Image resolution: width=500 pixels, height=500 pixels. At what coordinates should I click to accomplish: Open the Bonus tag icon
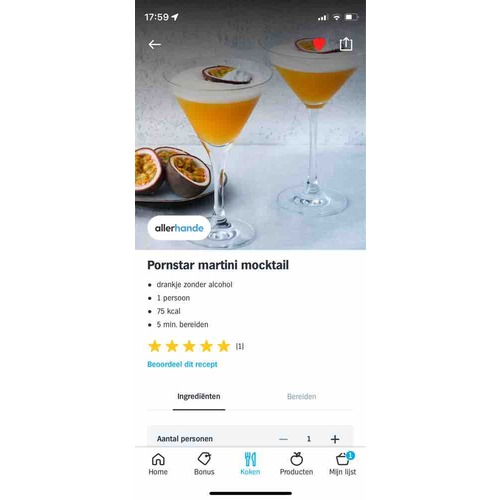[204, 459]
